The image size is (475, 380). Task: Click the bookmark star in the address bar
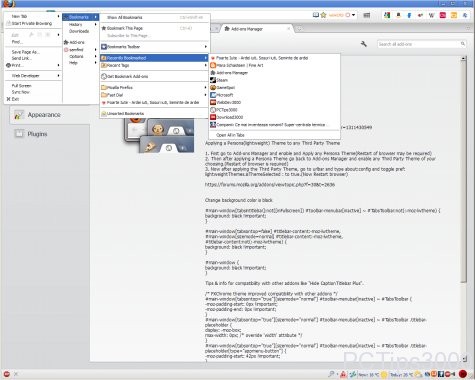tap(323, 15)
